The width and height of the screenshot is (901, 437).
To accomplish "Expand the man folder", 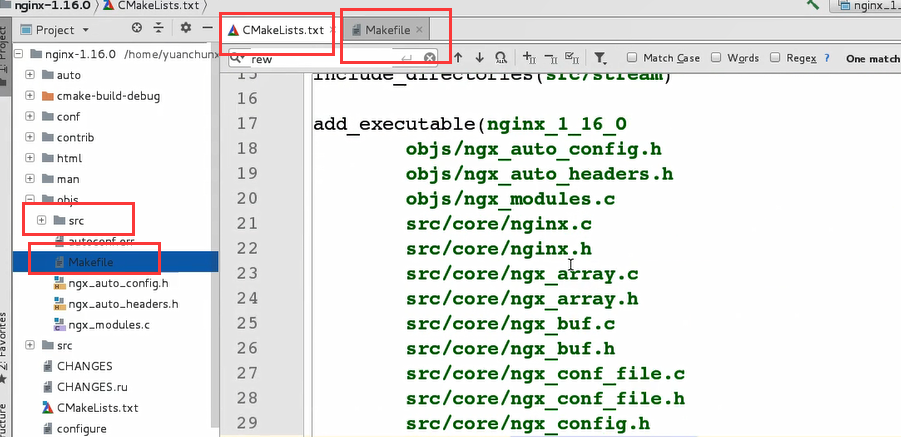I will [30, 179].
